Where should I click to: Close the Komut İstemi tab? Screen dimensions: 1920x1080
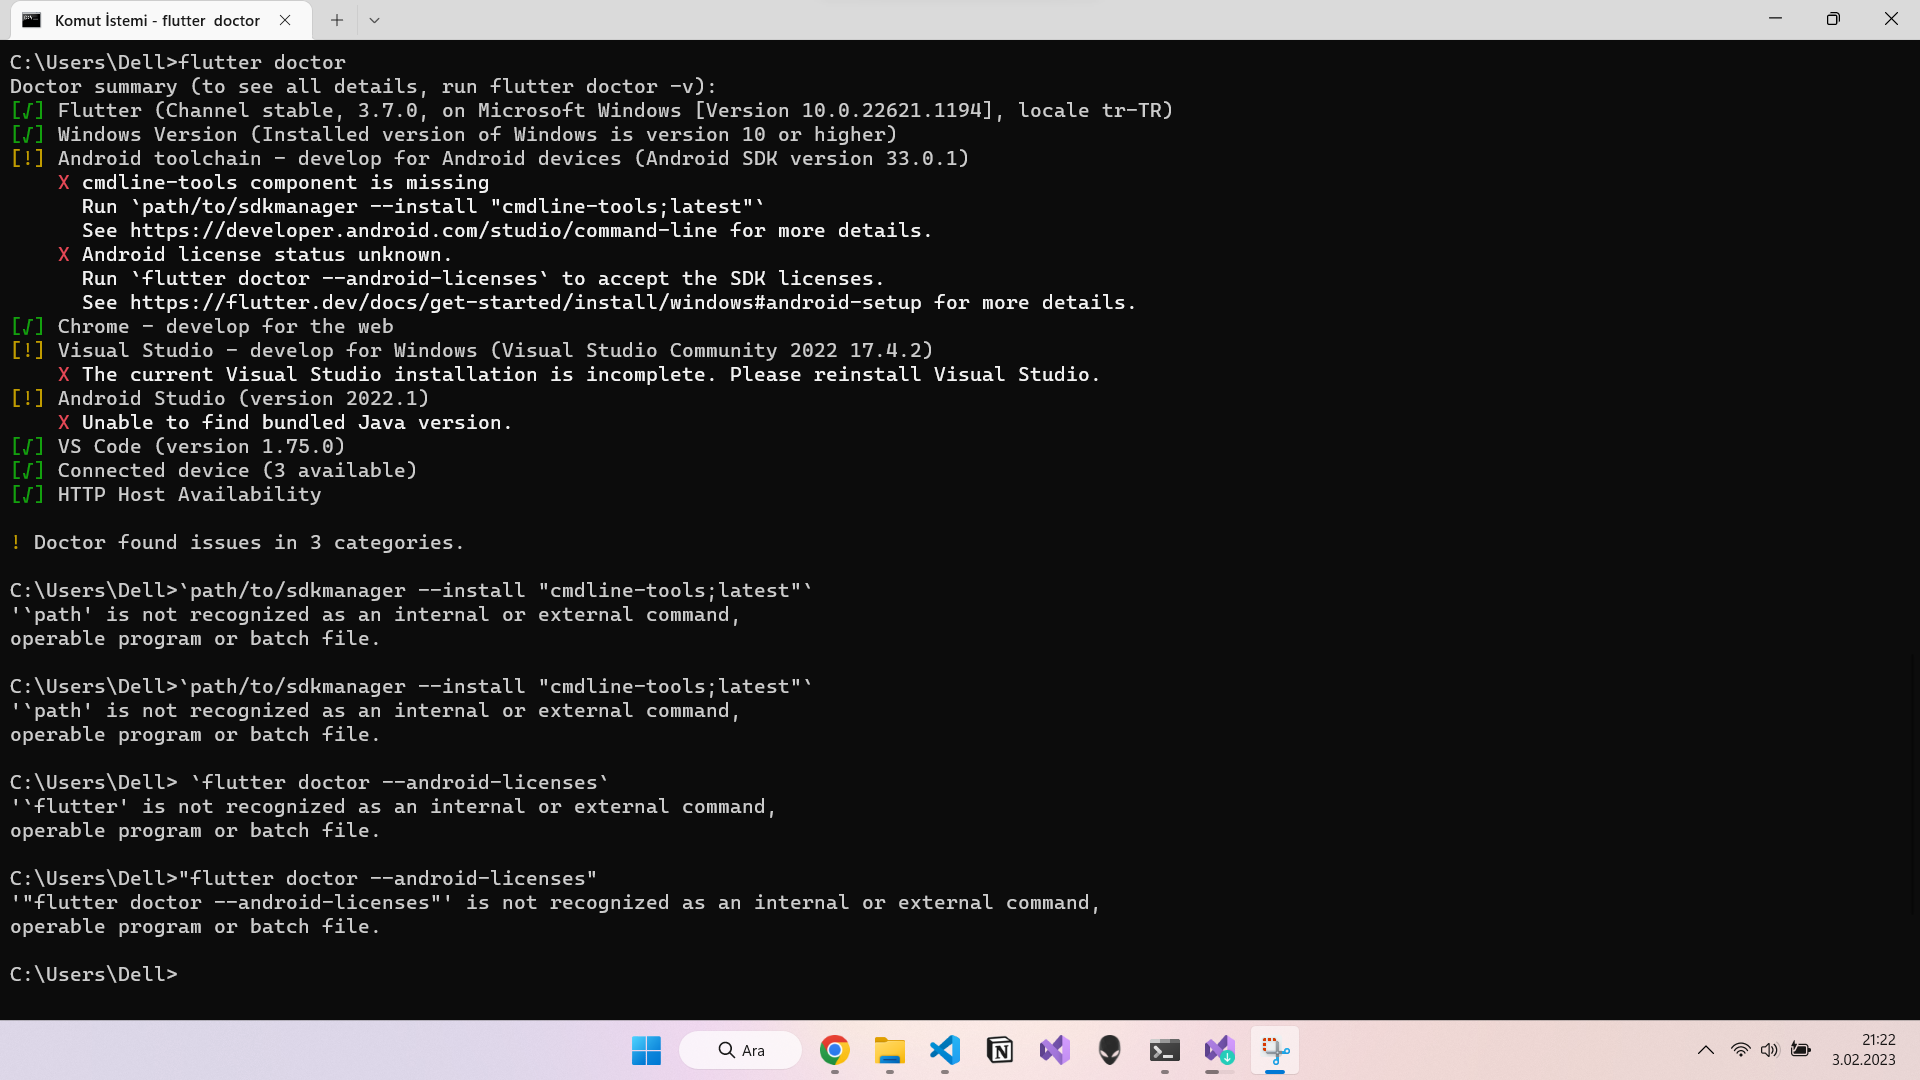(x=285, y=20)
